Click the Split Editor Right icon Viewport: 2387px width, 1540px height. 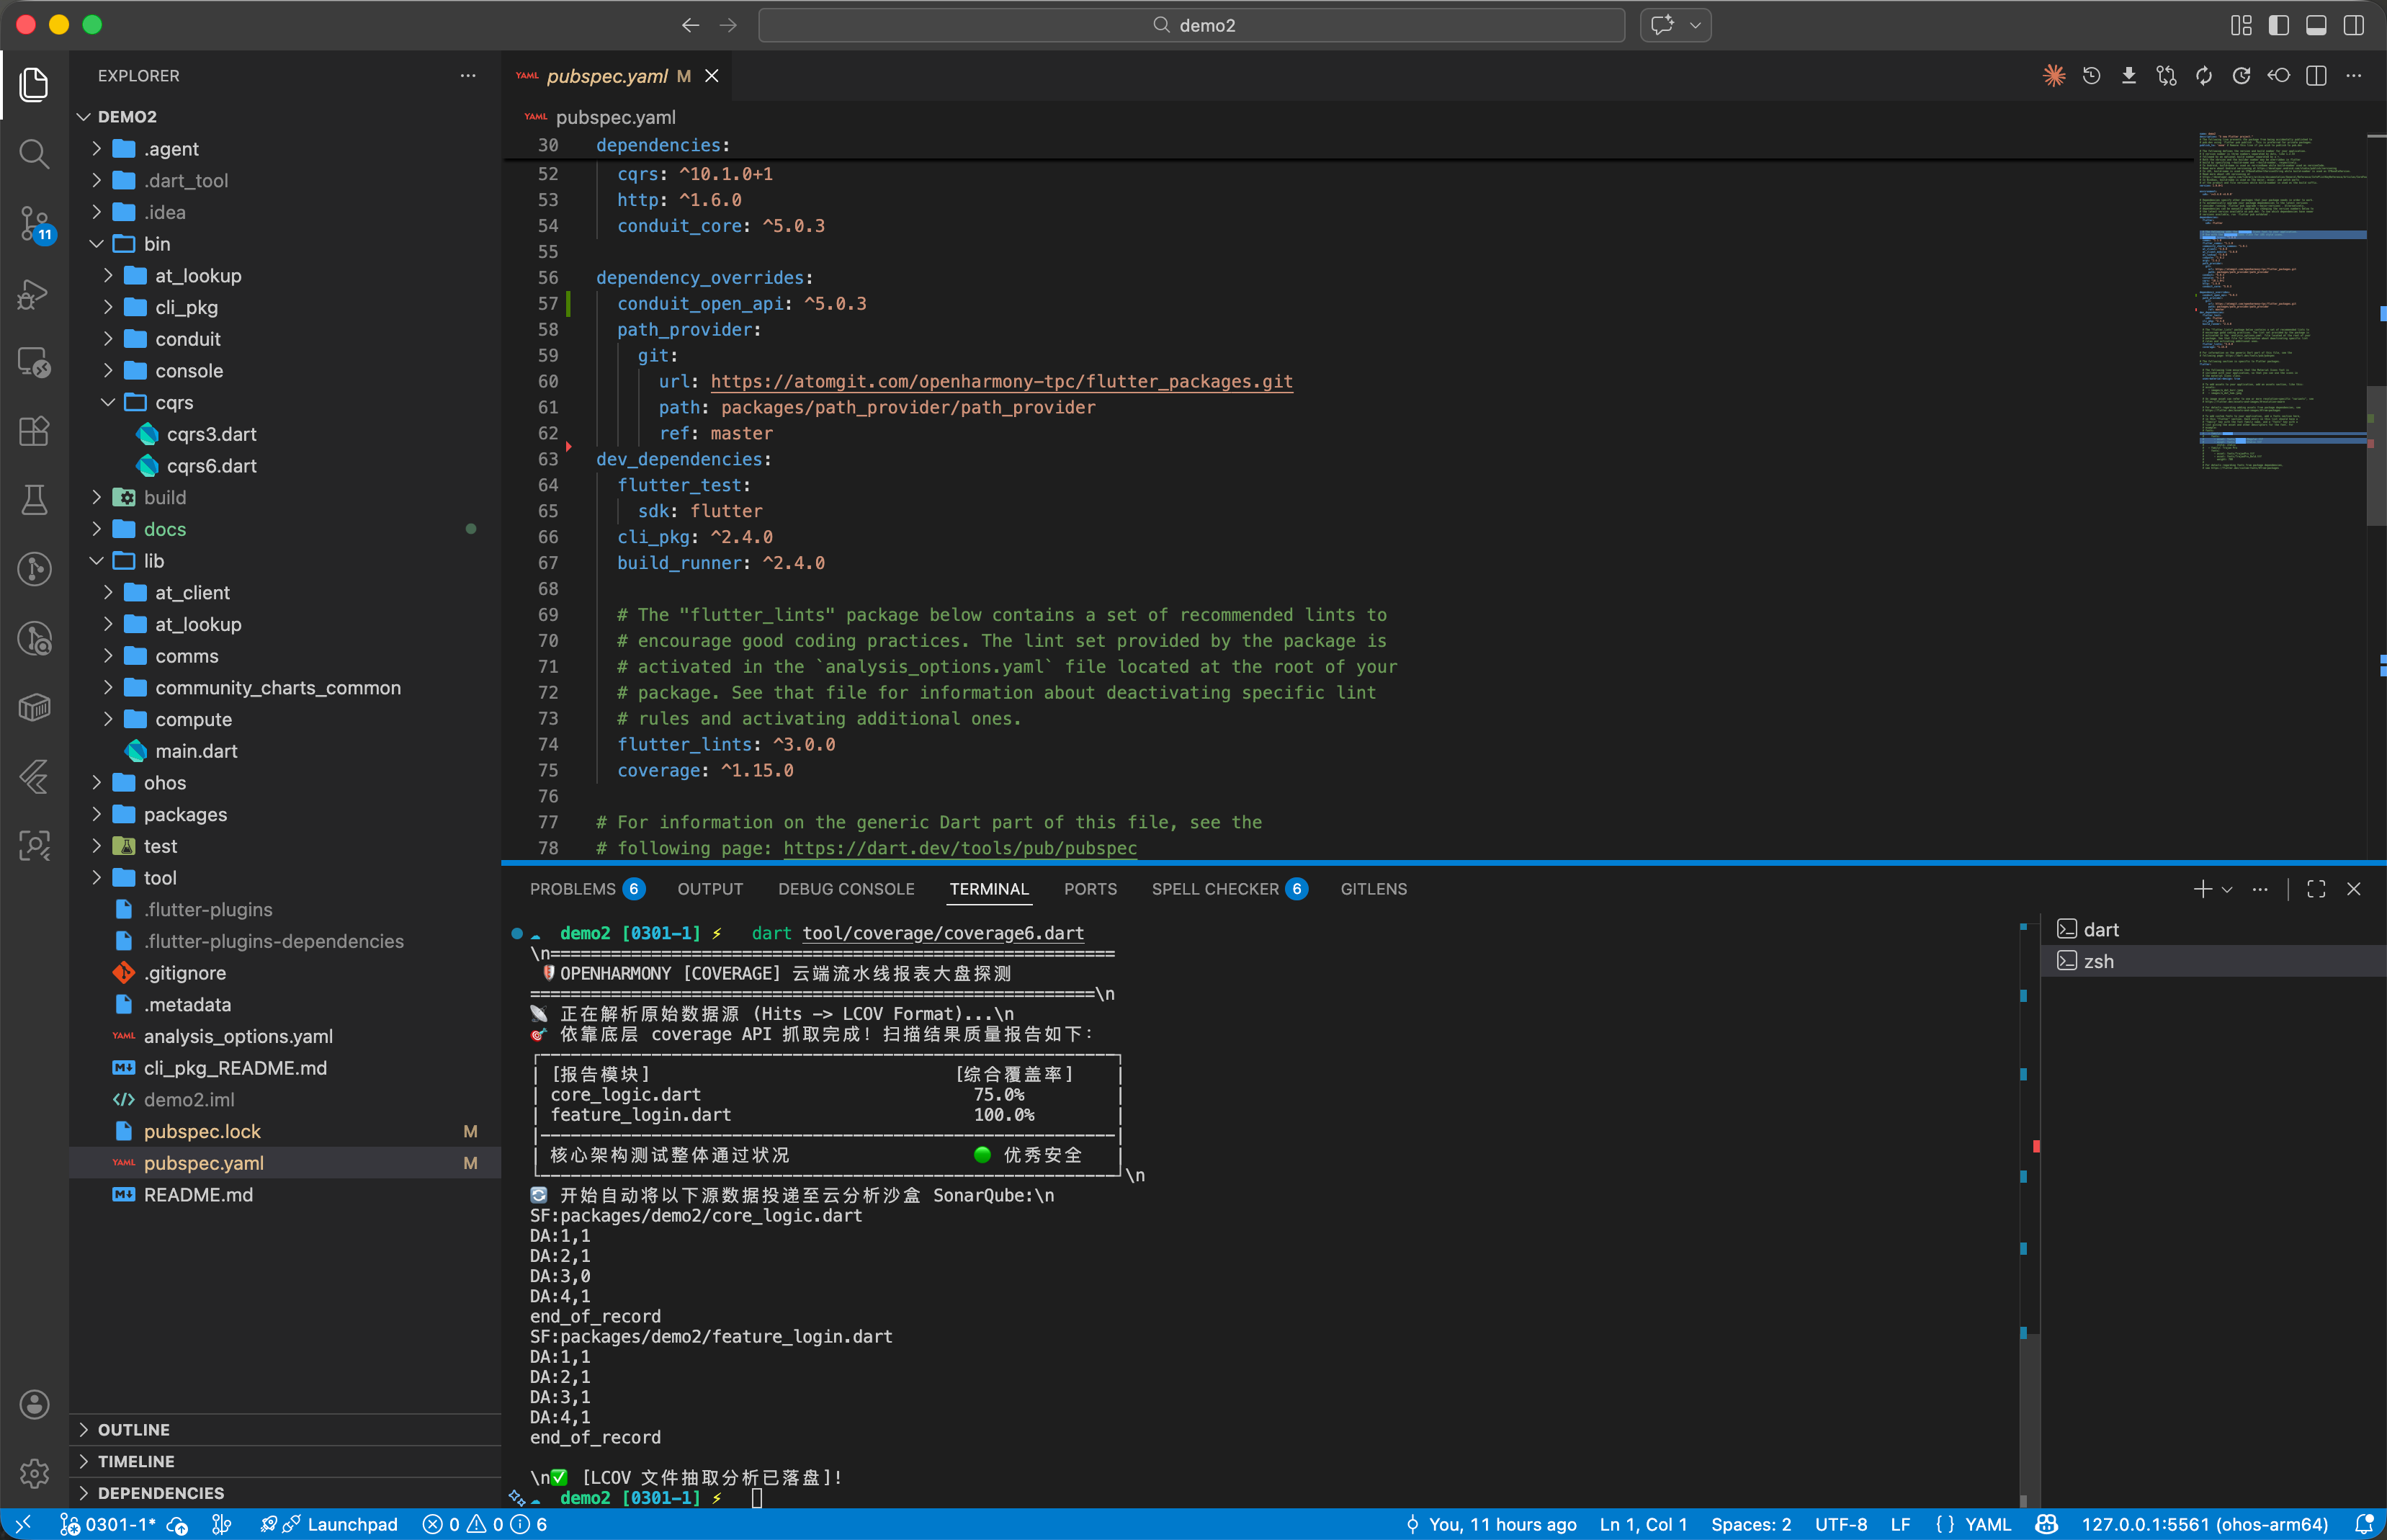[2316, 76]
